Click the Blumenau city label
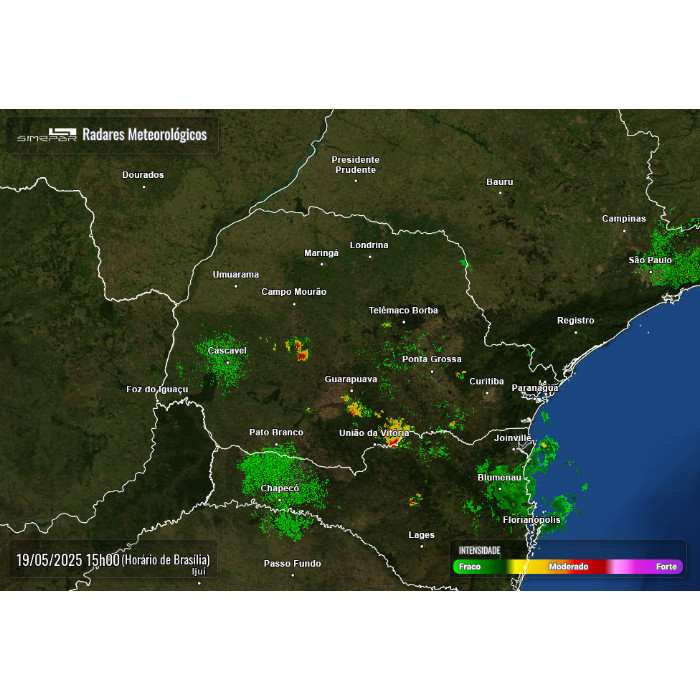The image size is (700, 700). [499, 478]
